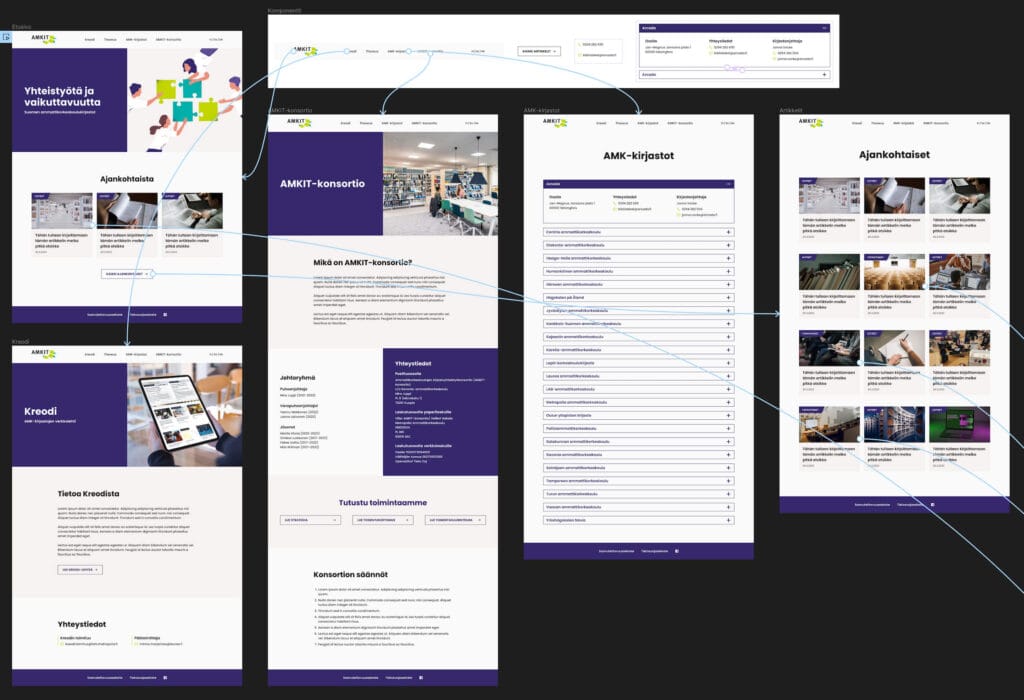Screen dimensions: 1024x700
Task: Select the Komponentit frame label
Action: (x=284, y=10)
